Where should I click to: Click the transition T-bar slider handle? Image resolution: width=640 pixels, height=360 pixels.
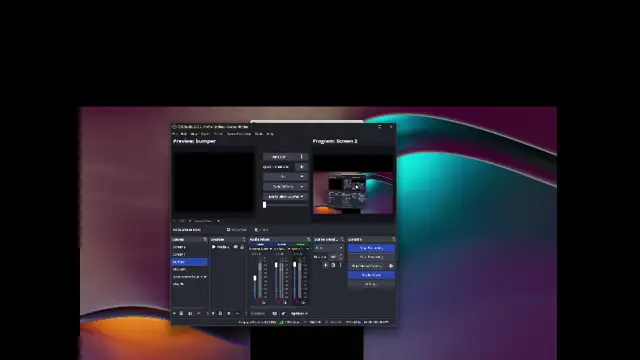click(264, 205)
